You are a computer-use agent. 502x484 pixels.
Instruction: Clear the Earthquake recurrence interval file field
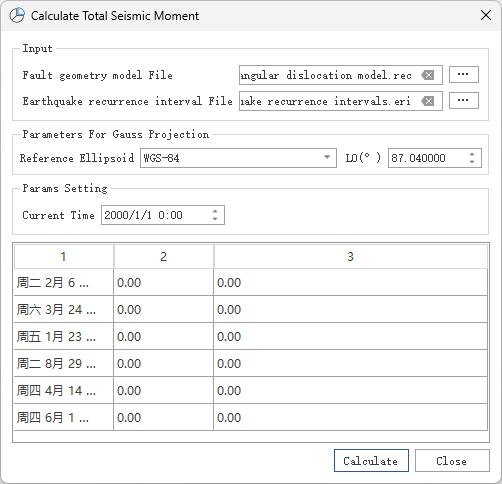[428, 101]
